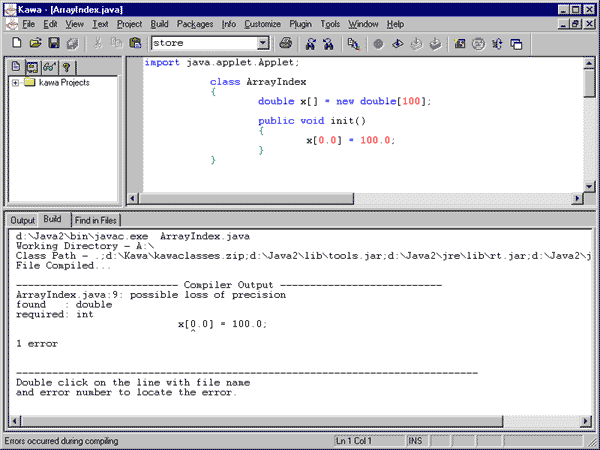Click the Save All stacked-disks icon
Viewport: 600px width, 450px height.
click(72, 43)
